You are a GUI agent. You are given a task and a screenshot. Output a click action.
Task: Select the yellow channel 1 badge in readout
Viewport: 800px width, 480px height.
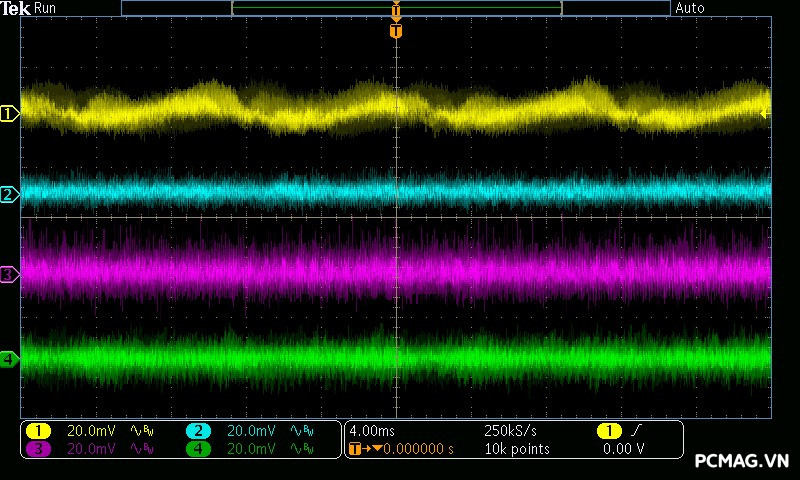click(x=38, y=431)
